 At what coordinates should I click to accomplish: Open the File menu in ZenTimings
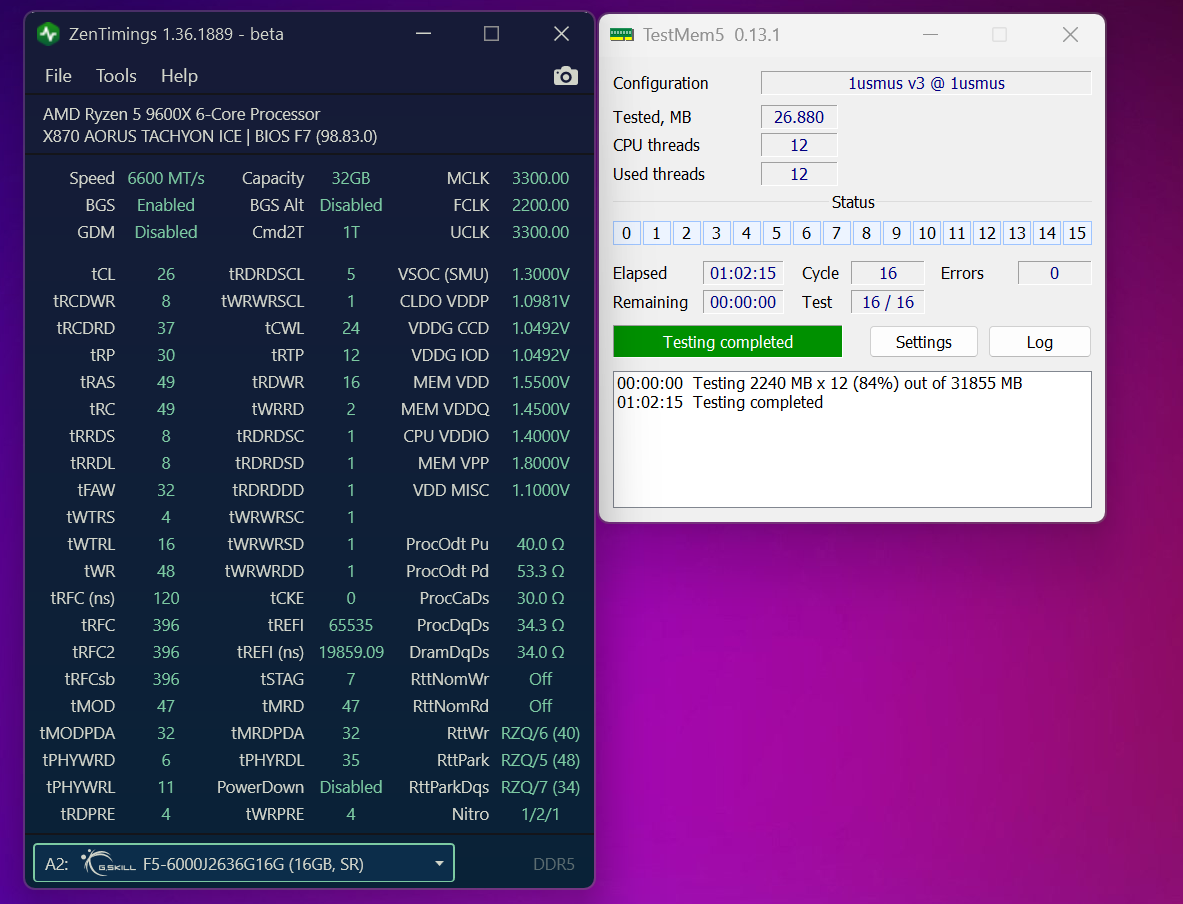(x=58, y=75)
